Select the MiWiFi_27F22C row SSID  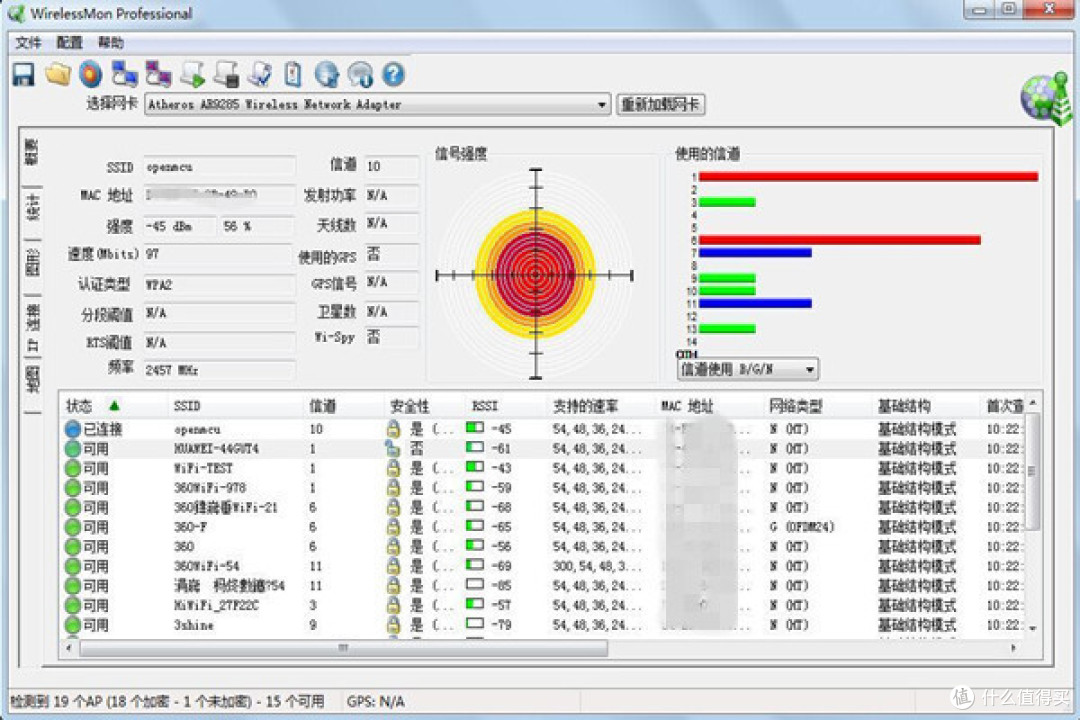216,606
